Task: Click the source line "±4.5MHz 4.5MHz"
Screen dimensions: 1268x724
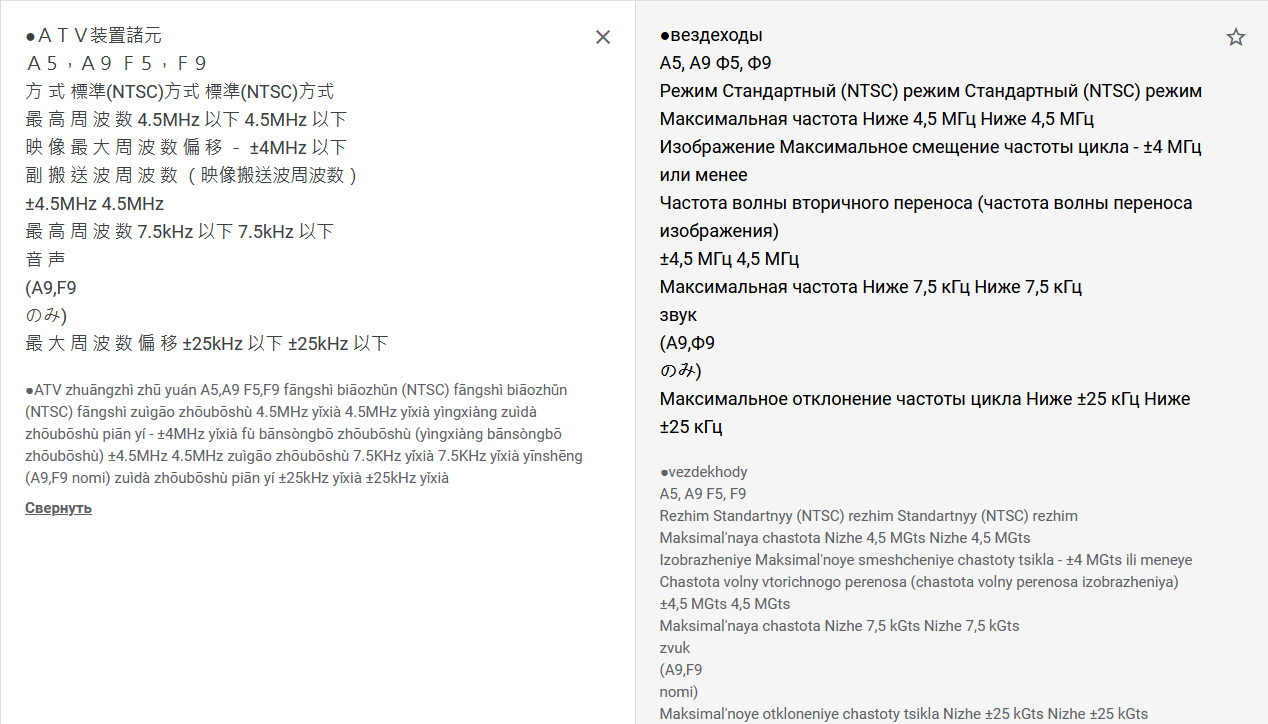Action: 94,204
